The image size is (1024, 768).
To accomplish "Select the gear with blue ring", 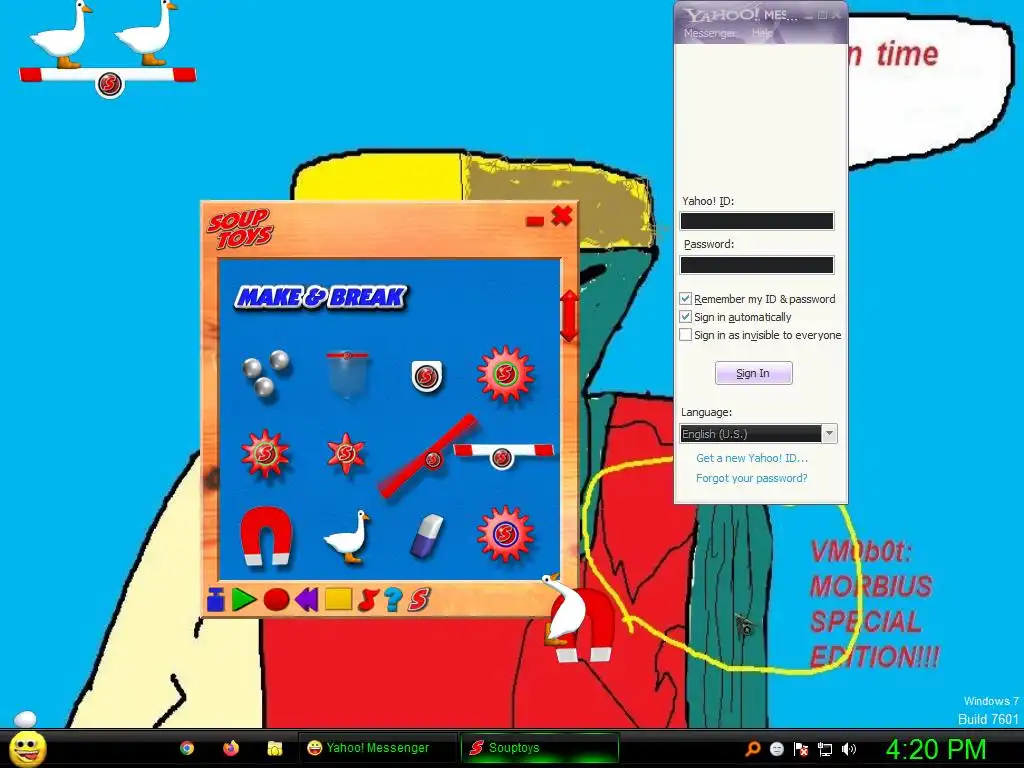I will pyautogui.click(x=505, y=534).
